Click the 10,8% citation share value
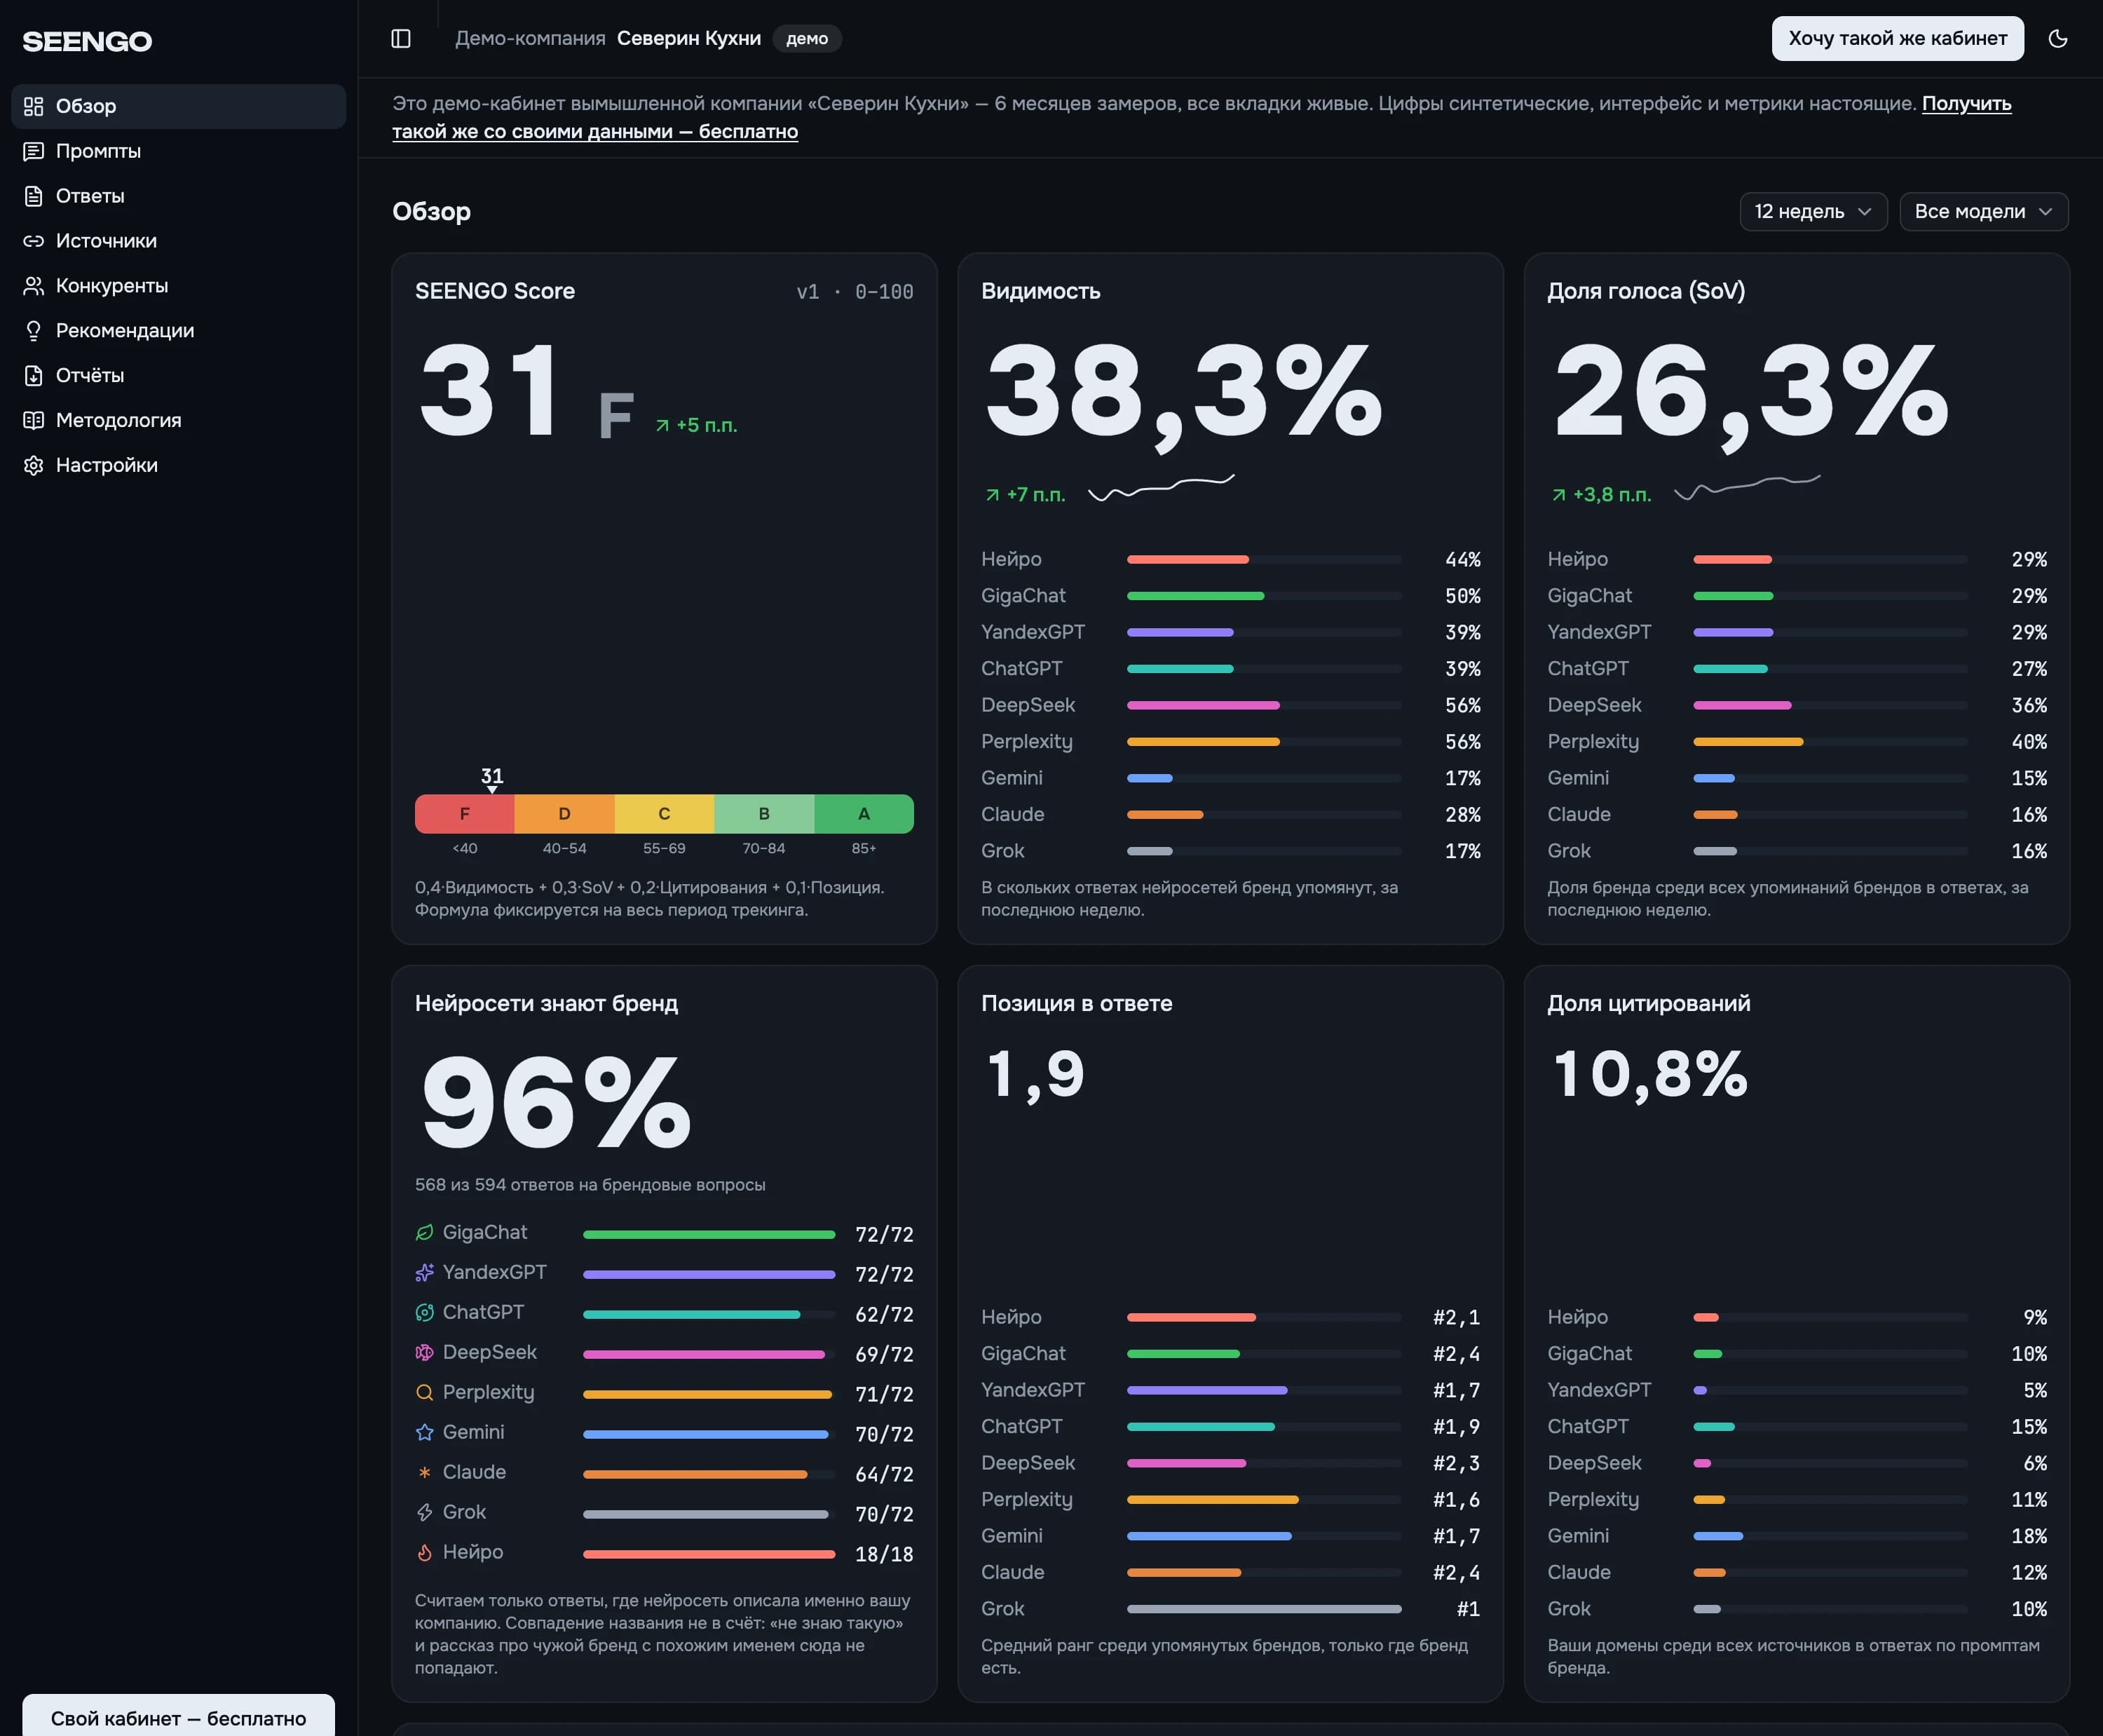This screenshot has height=1736, width=2103. 1650,1075
